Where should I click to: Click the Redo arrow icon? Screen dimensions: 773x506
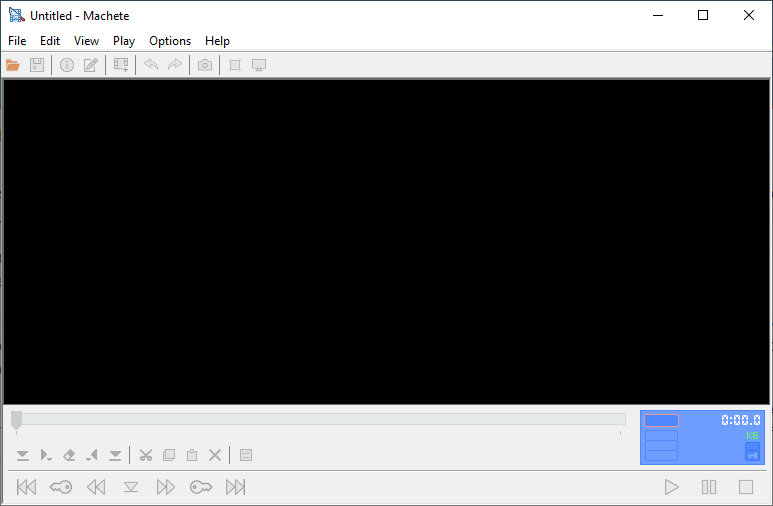point(175,65)
